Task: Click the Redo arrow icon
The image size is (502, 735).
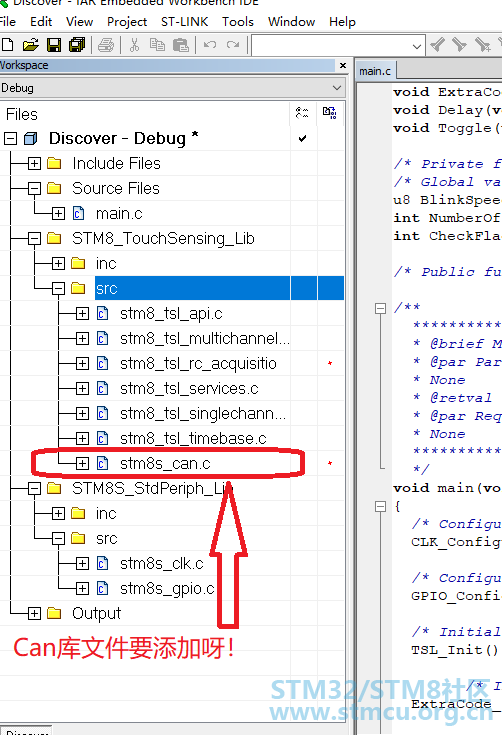Action: pos(233,45)
